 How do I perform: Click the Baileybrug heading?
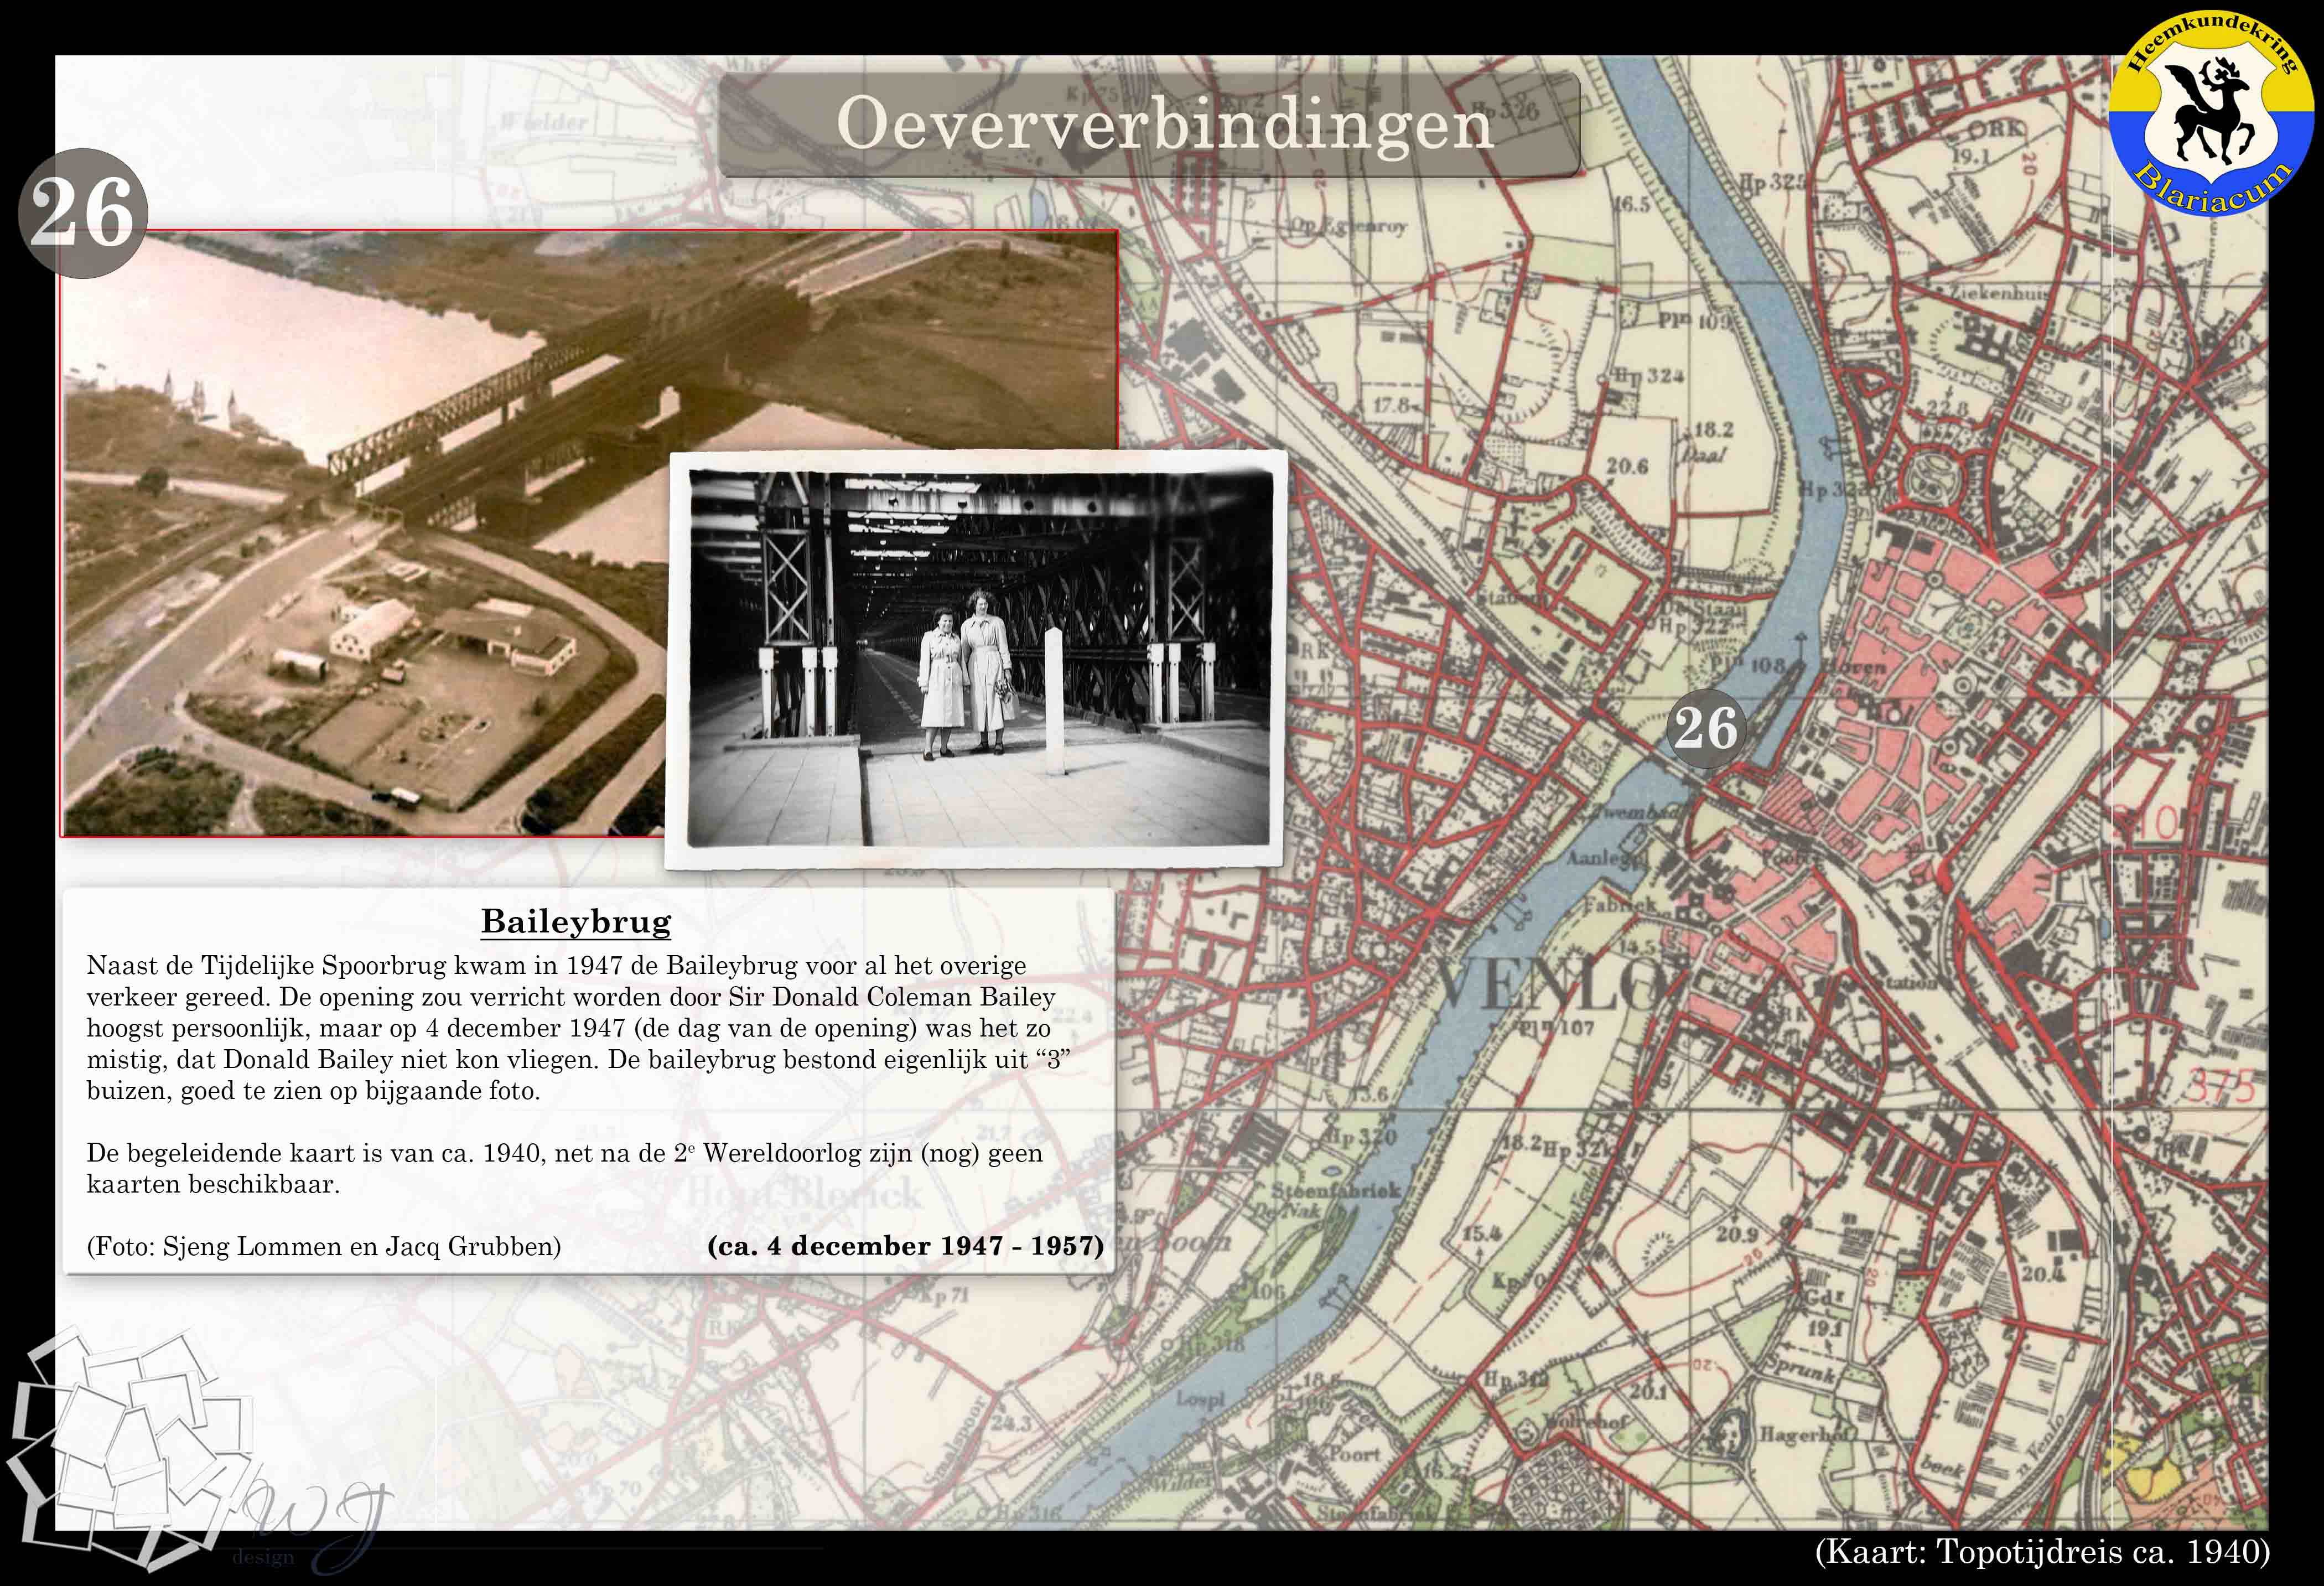point(576,921)
